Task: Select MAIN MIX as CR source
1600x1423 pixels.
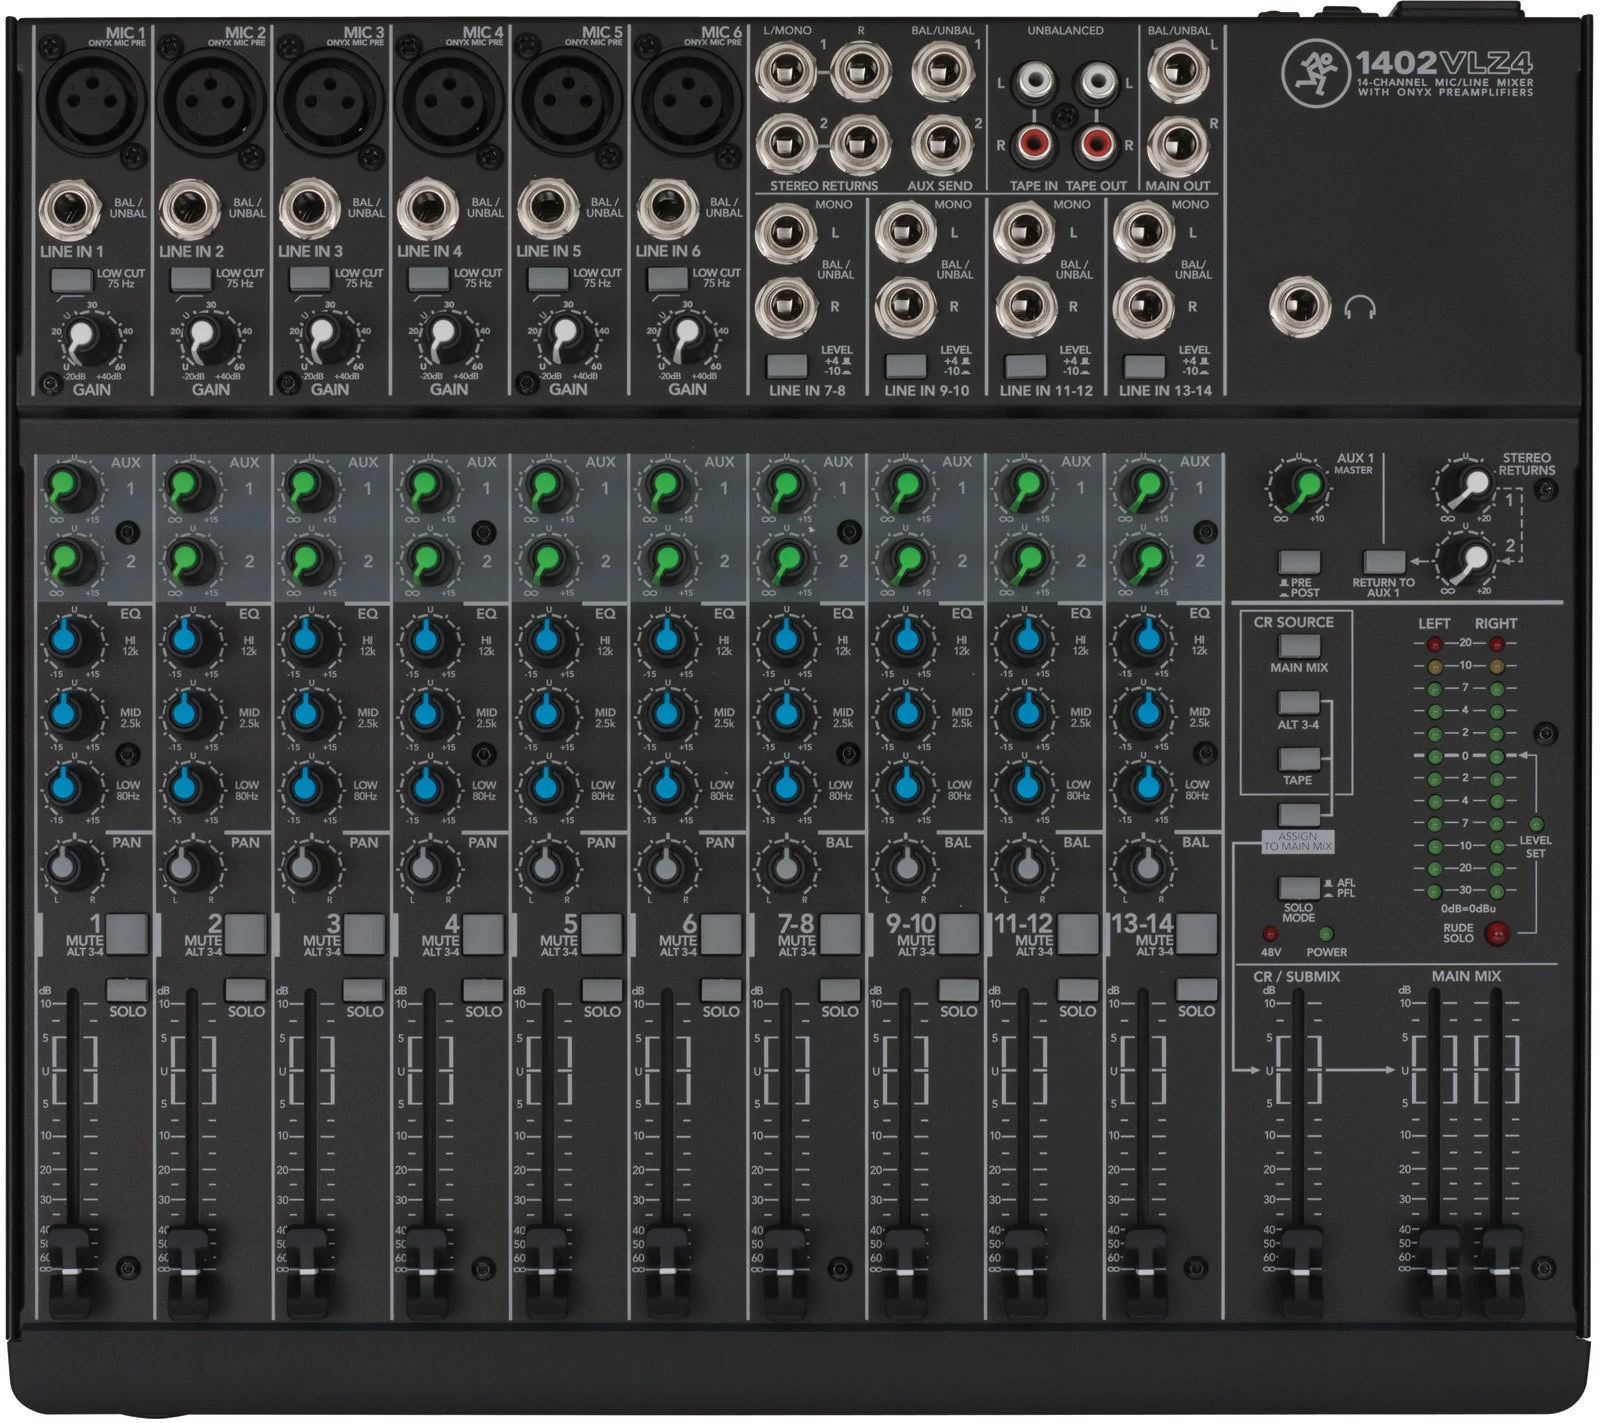Action: 1299,644
